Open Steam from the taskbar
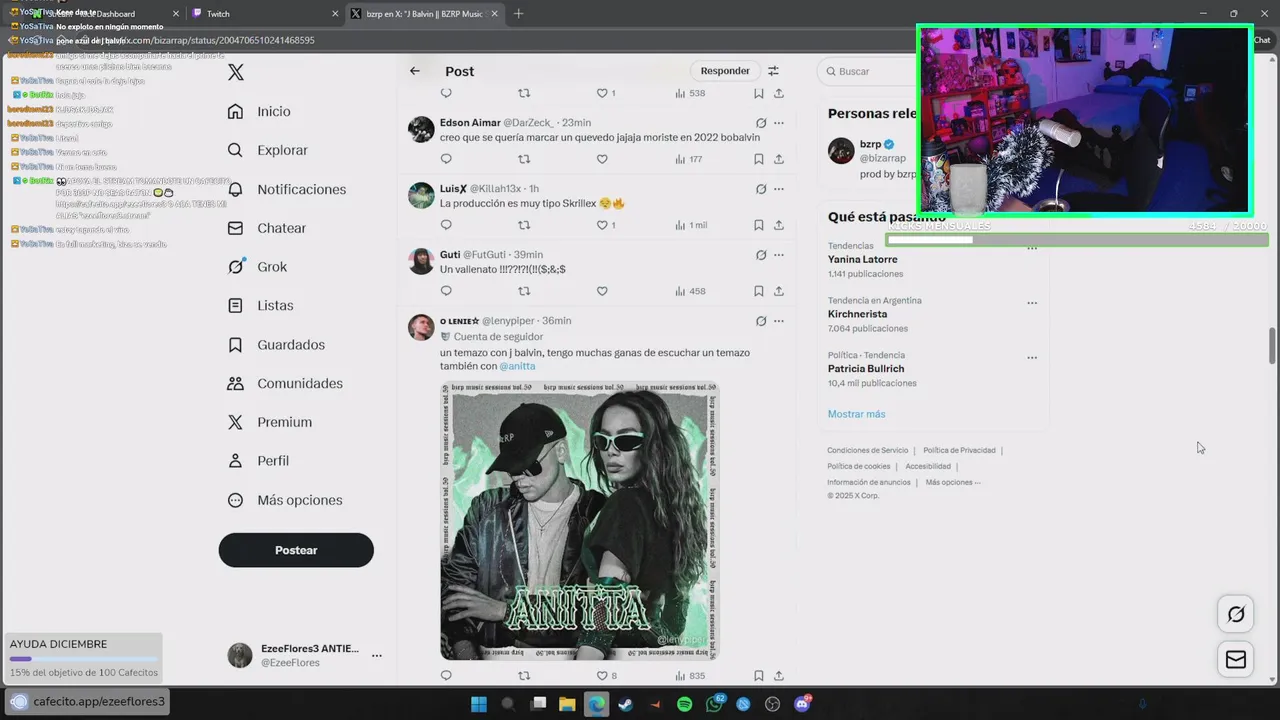 pos(625,704)
